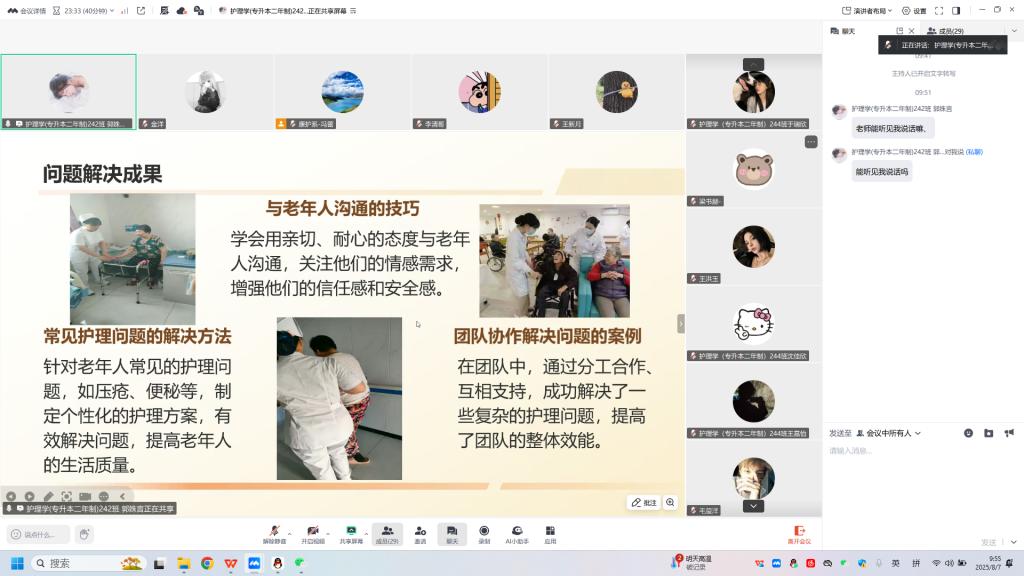Image resolution: width=1024 pixels, height=576 pixels.
Task: Toggle the chat toolbar button
Action: [x=451, y=534]
